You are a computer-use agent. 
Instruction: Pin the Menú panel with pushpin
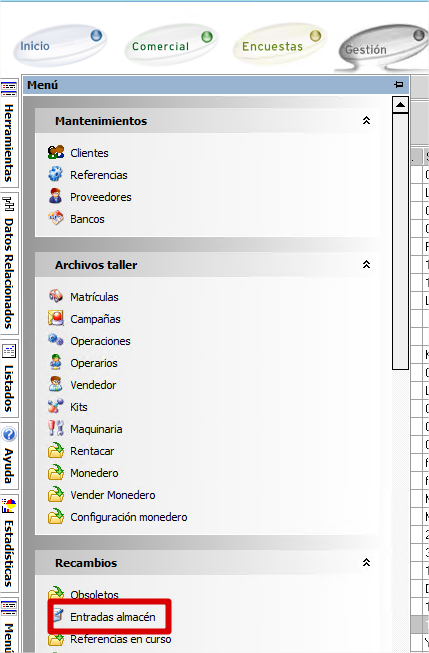[399, 85]
